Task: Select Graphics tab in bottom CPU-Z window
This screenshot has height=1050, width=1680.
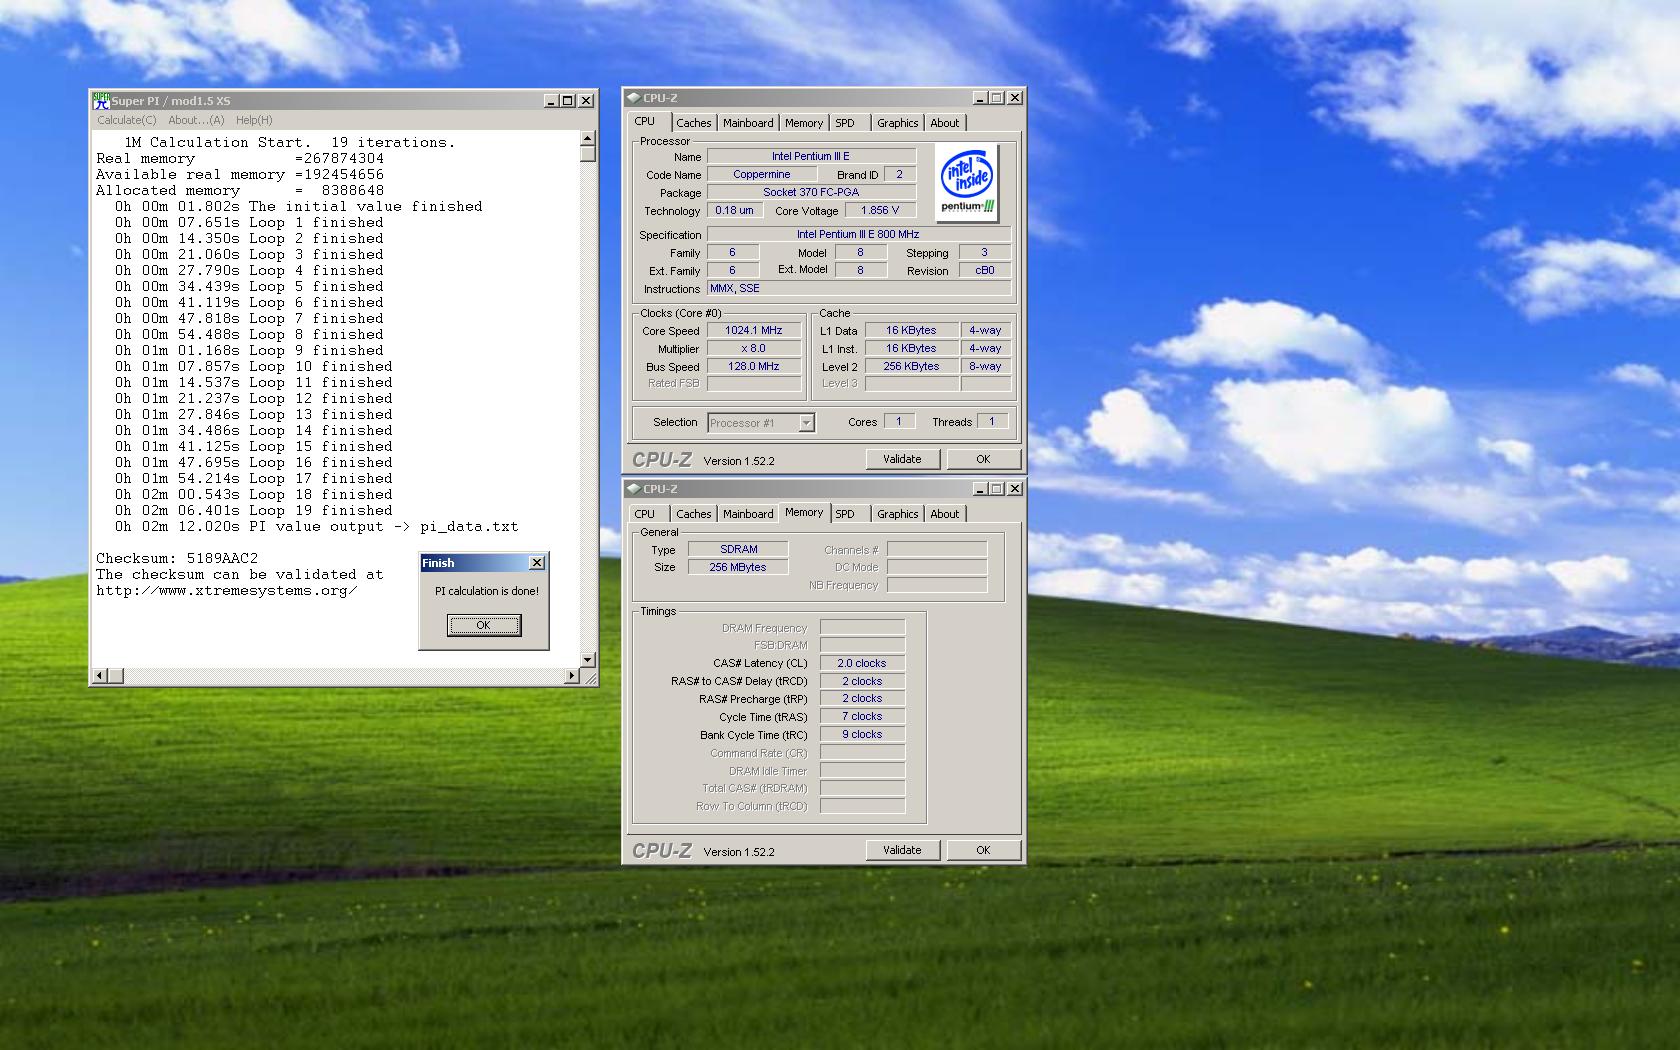Action: [897, 514]
